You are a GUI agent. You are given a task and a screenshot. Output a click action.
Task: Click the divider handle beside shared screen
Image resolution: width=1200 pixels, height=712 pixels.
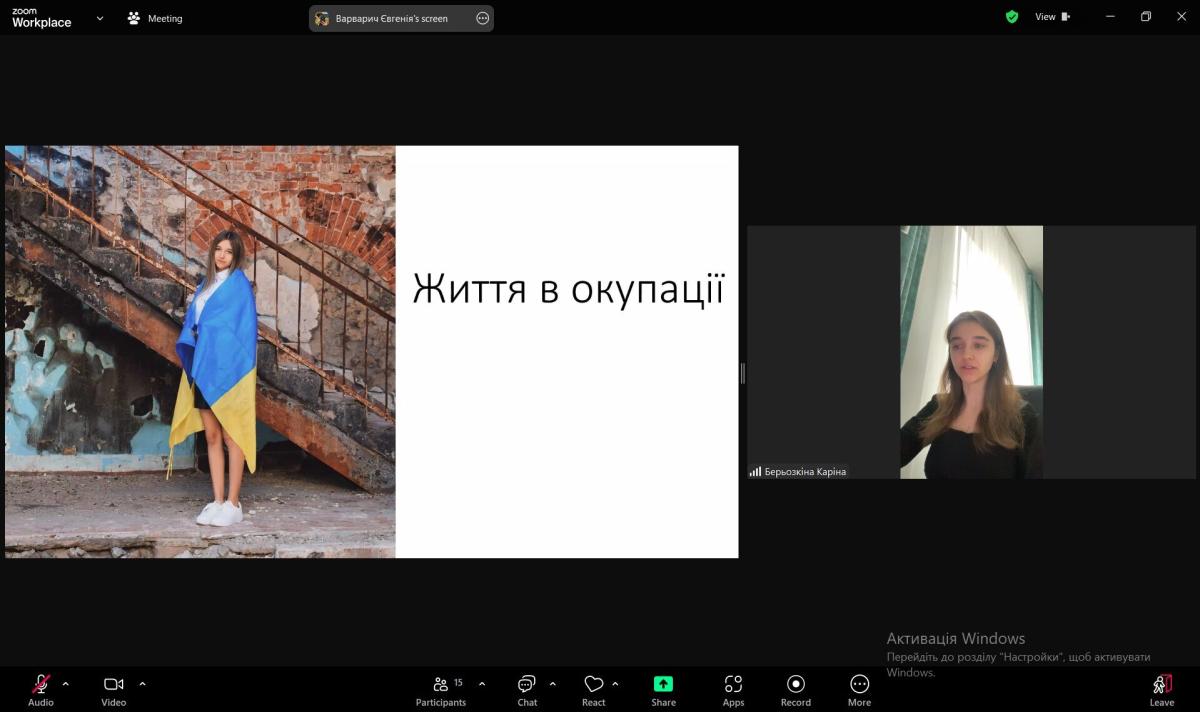pyautogui.click(x=743, y=373)
